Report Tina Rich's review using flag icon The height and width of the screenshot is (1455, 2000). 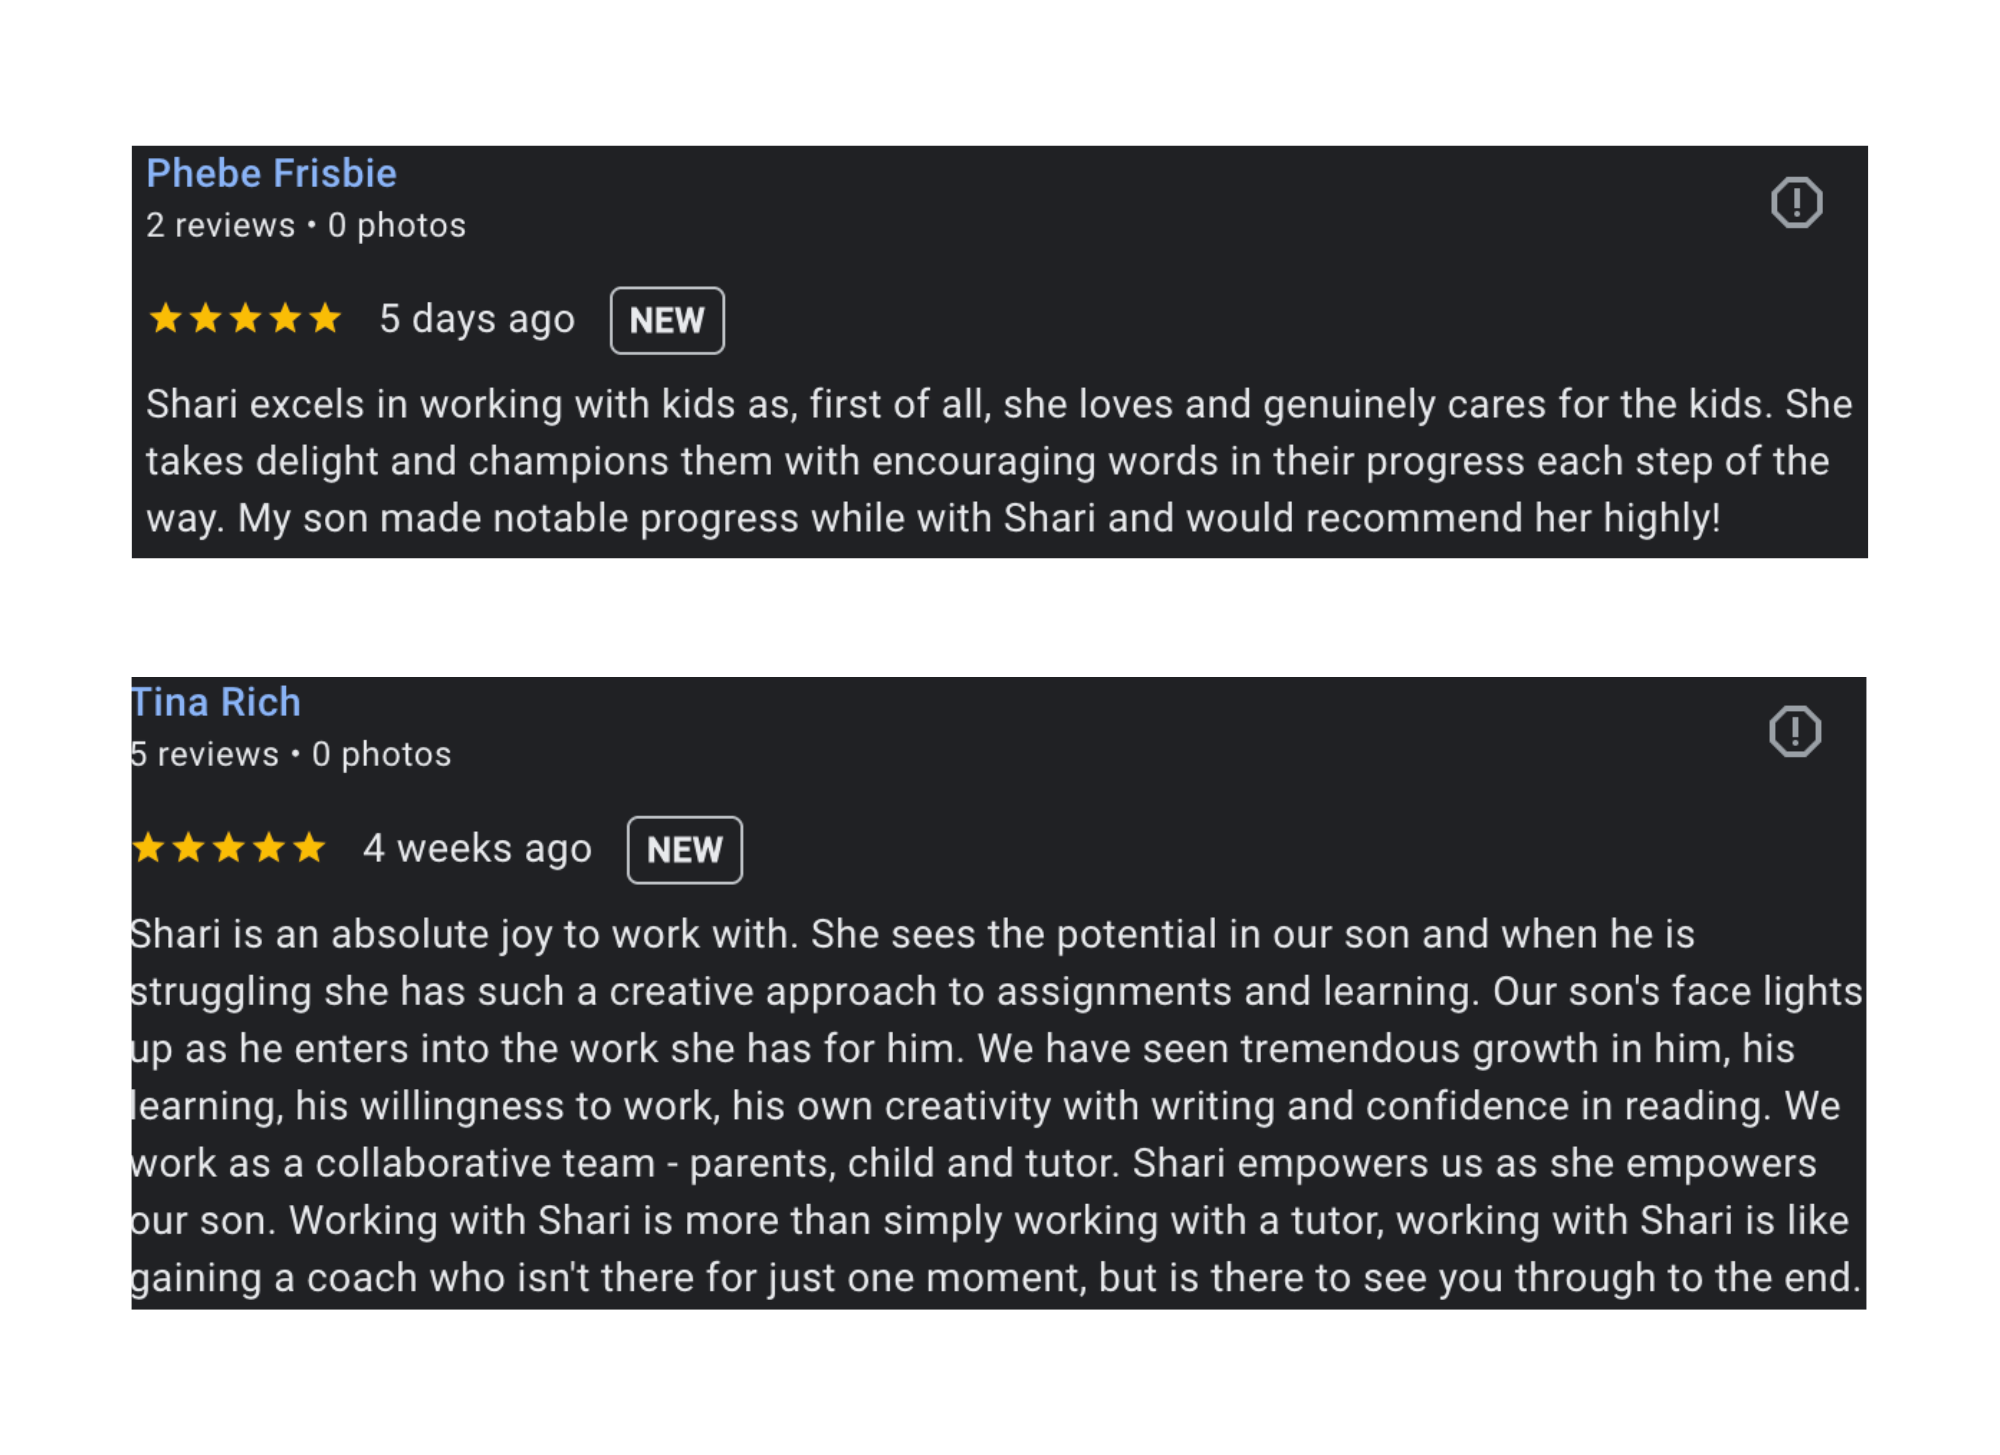[1794, 732]
